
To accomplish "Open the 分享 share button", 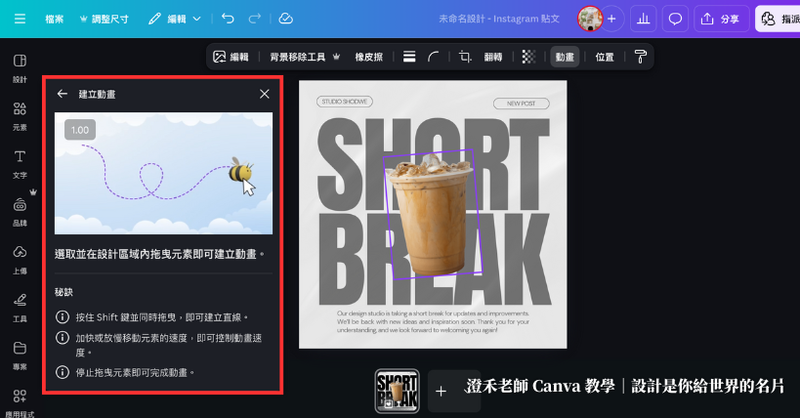I will point(721,19).
